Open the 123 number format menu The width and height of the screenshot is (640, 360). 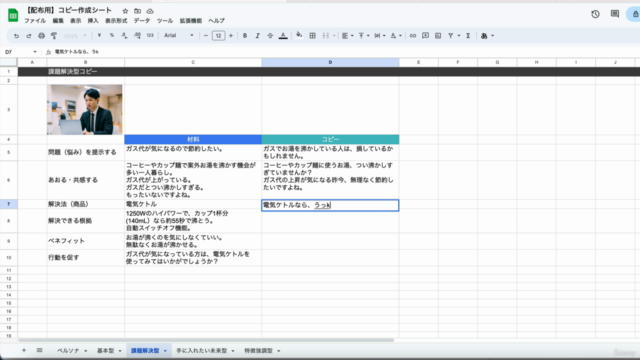pos(150,36)
